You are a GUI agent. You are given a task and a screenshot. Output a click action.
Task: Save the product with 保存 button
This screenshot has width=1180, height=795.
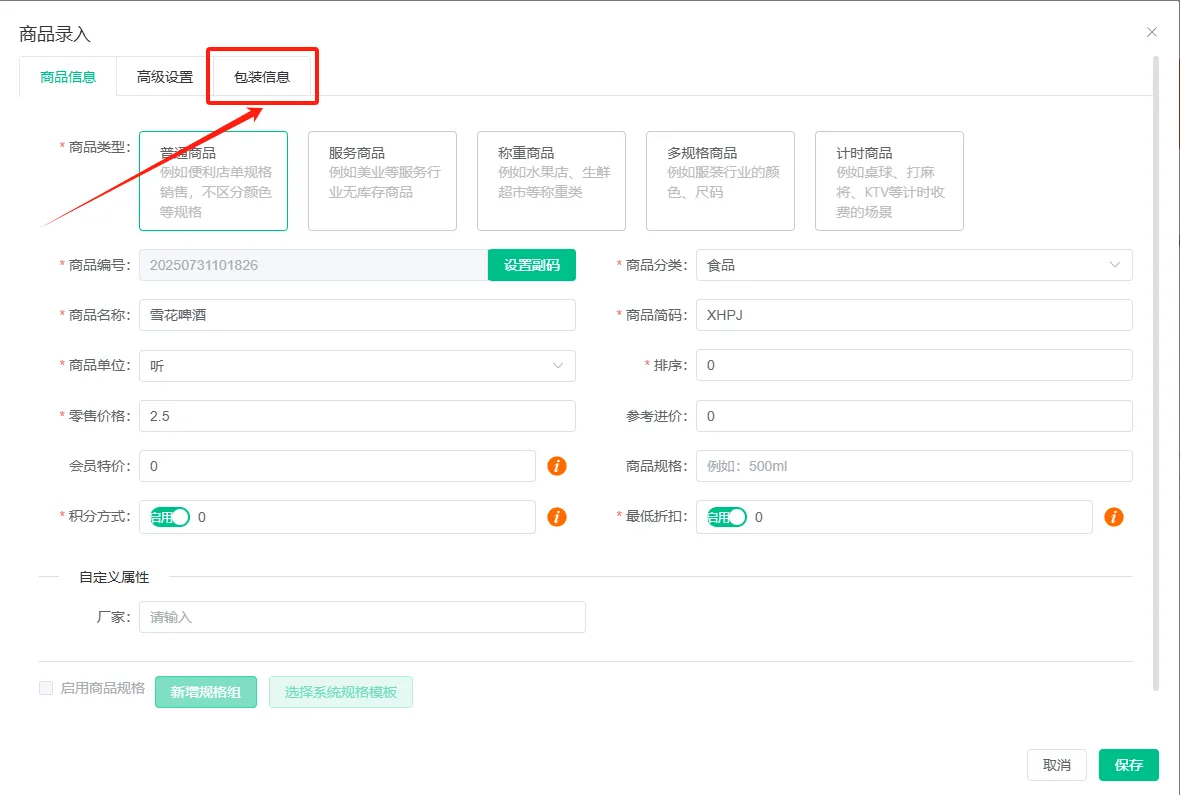[x=1128, y=765]
